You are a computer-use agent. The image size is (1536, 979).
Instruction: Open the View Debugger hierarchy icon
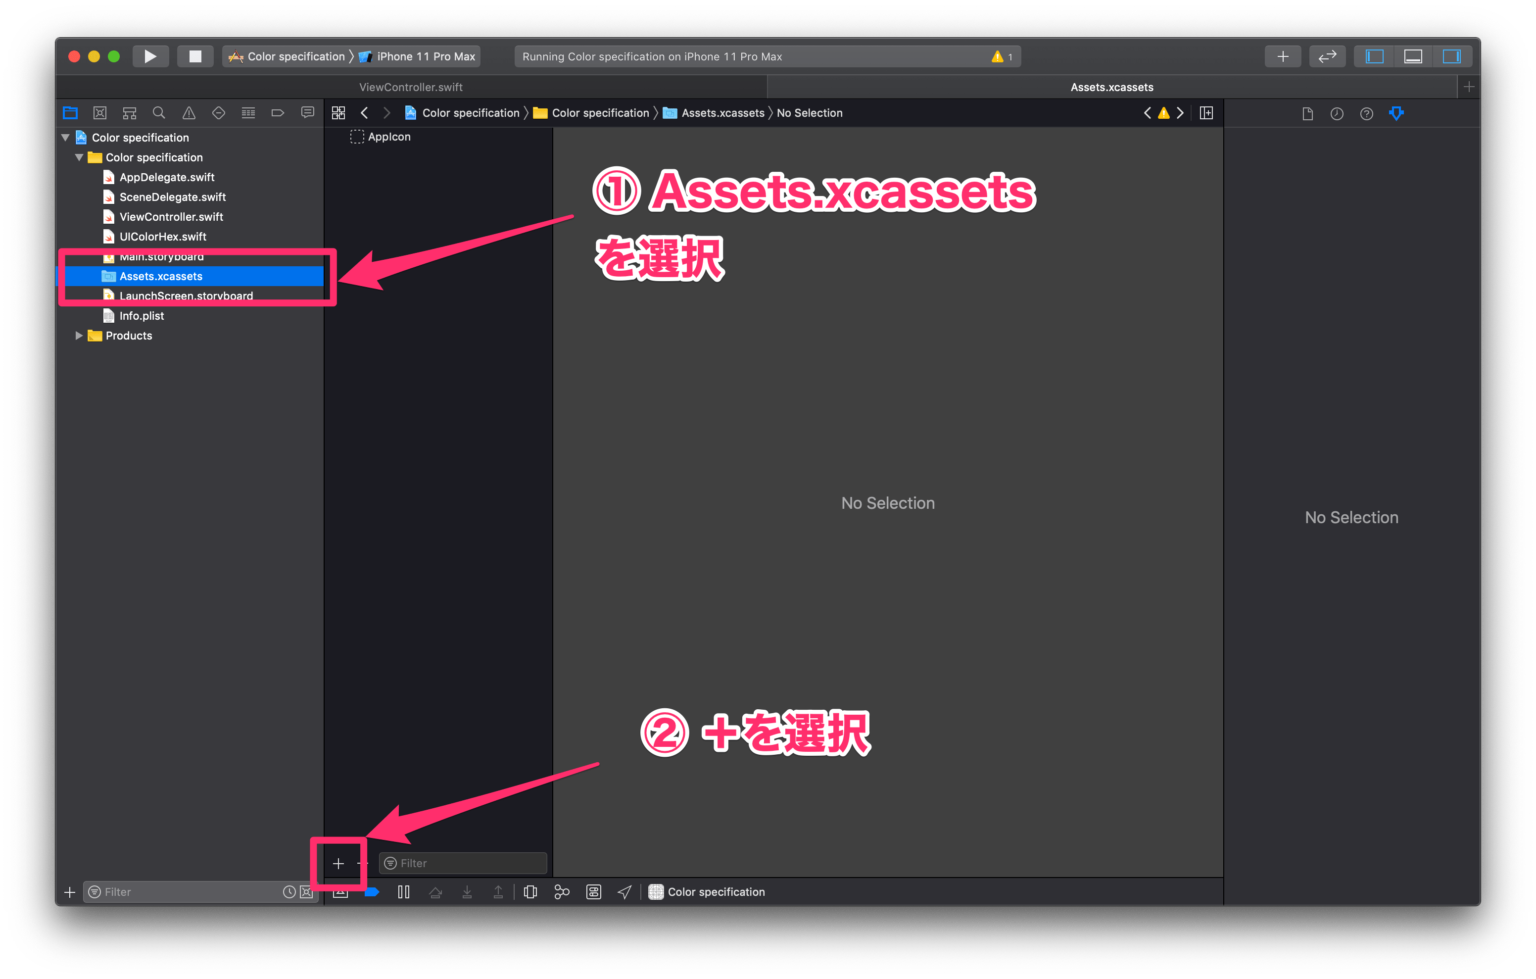coord(530,891)
